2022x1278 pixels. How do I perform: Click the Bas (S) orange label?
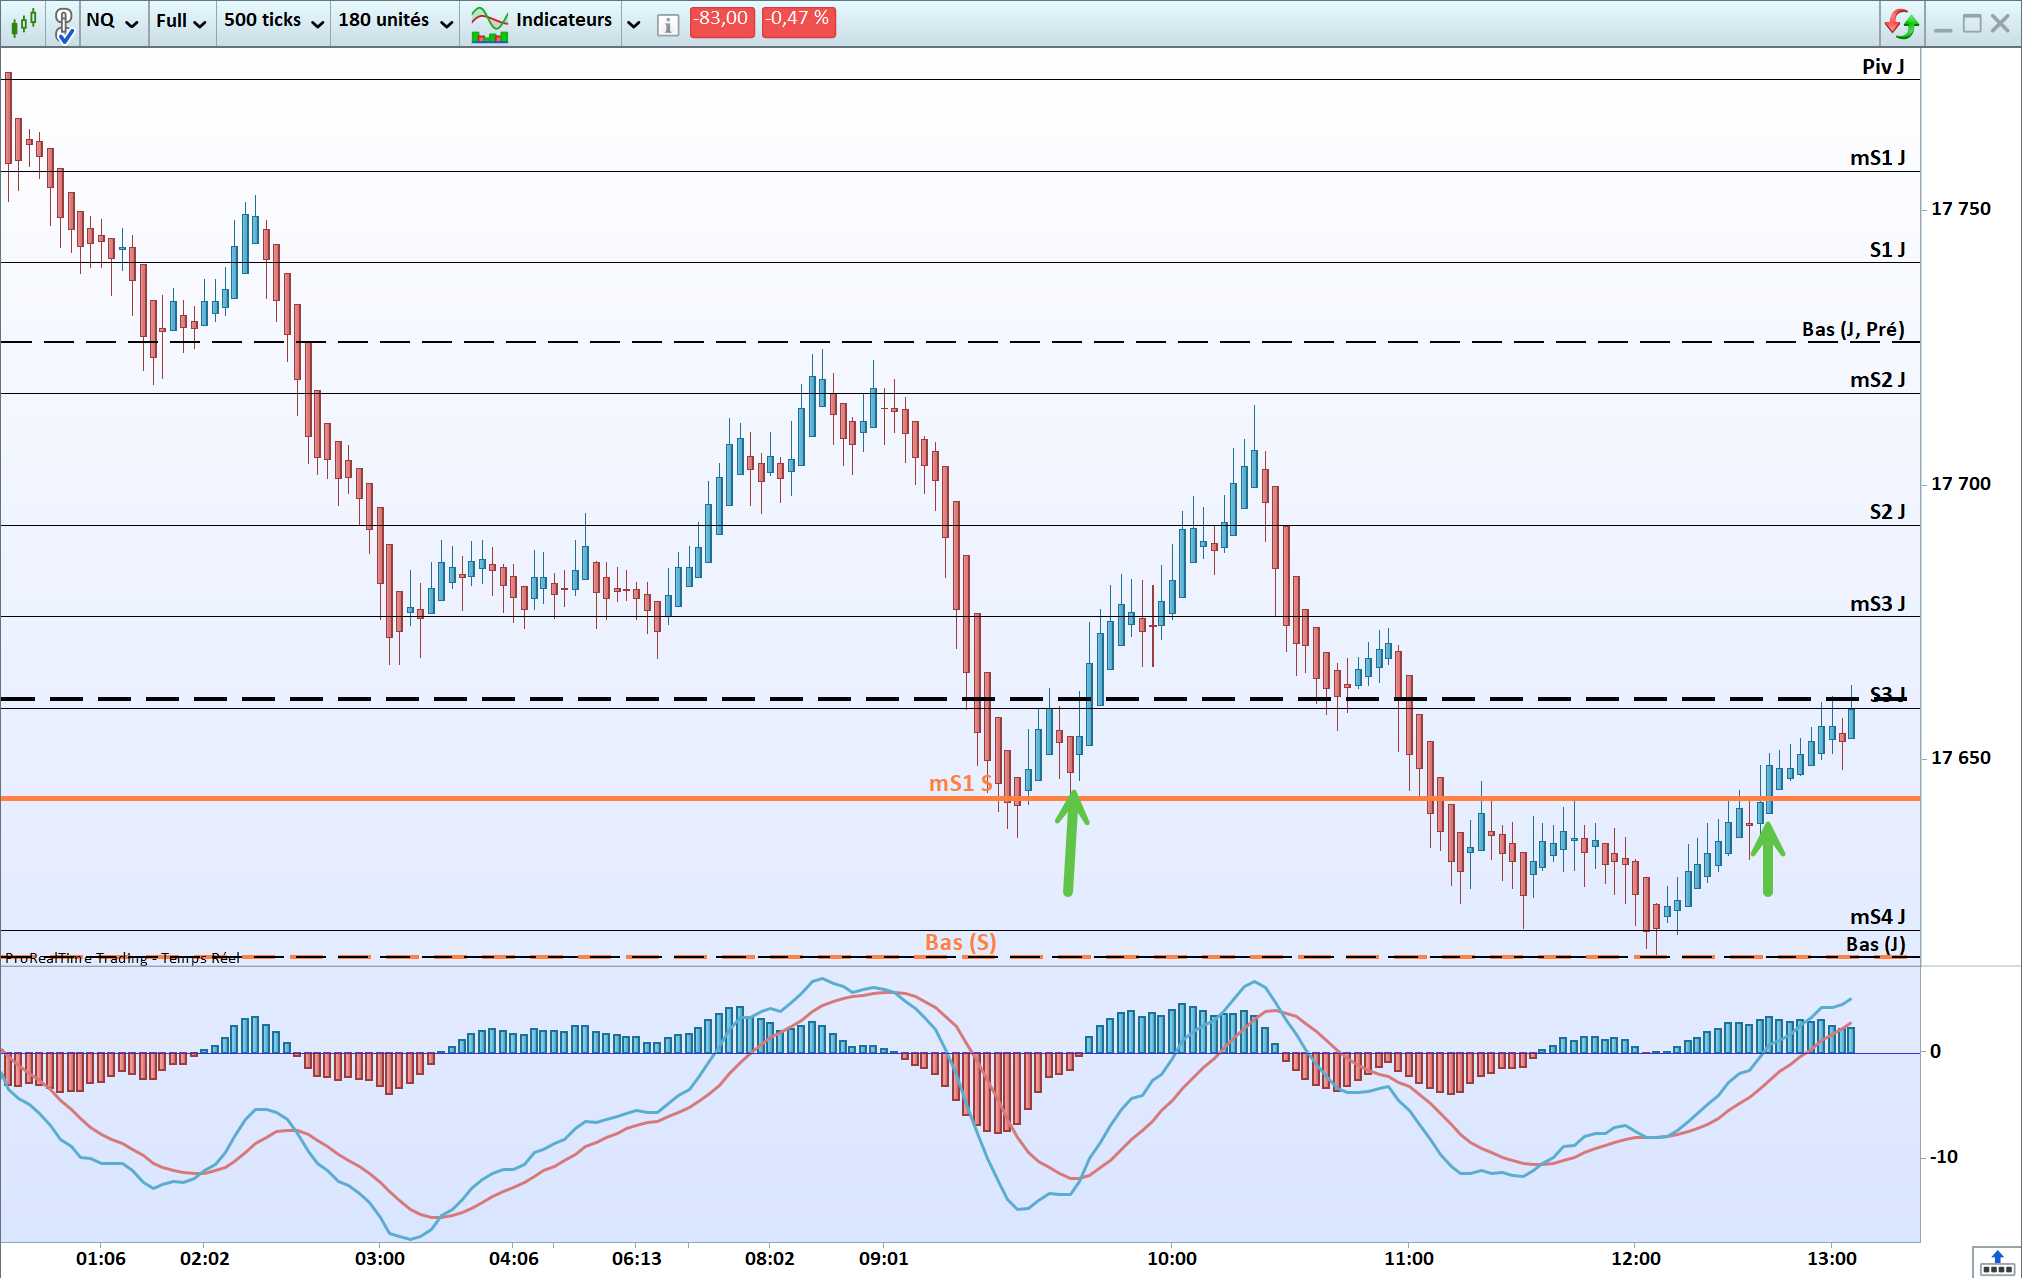tap(960, 942)
